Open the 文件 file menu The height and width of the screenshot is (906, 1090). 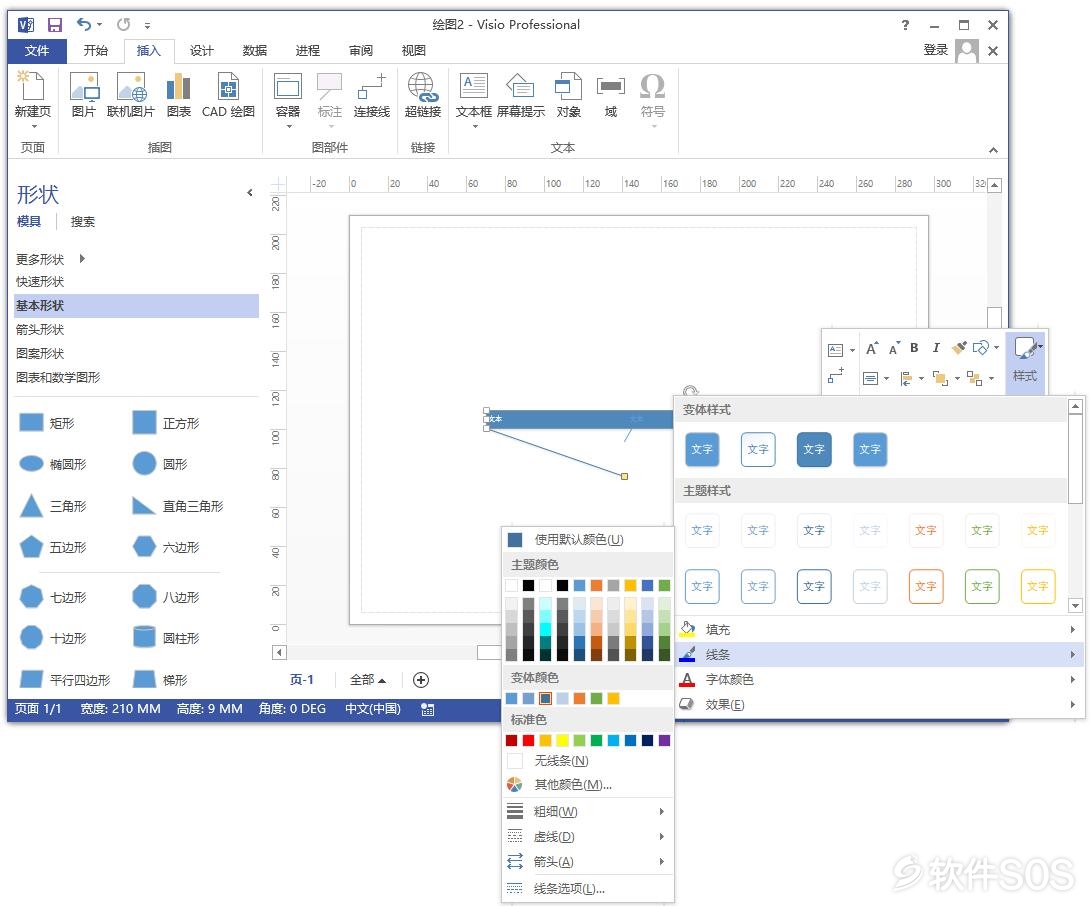coord(37,51)
